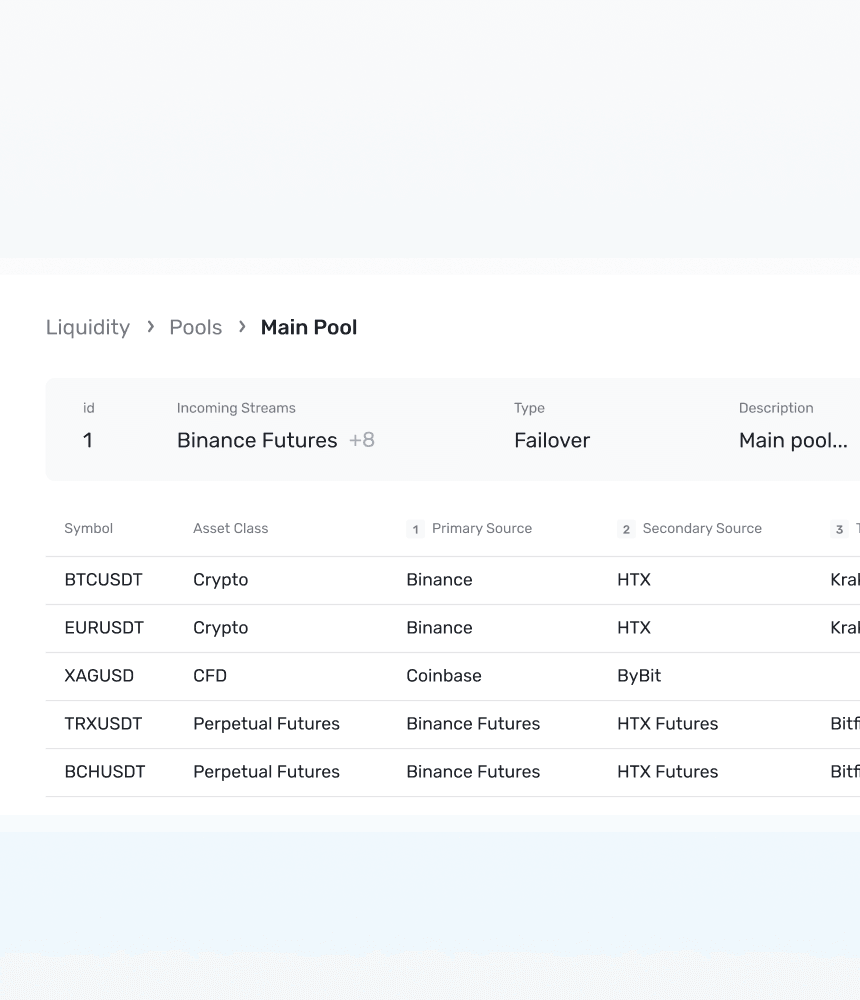Screen dimensions: 860x1000
Task: Click the Incoming Streams label
Action: tap(236, 408)
